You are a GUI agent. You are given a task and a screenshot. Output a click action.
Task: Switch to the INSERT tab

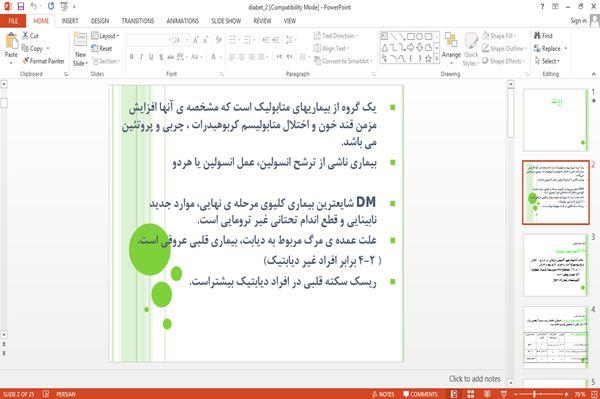click(70, 21)
